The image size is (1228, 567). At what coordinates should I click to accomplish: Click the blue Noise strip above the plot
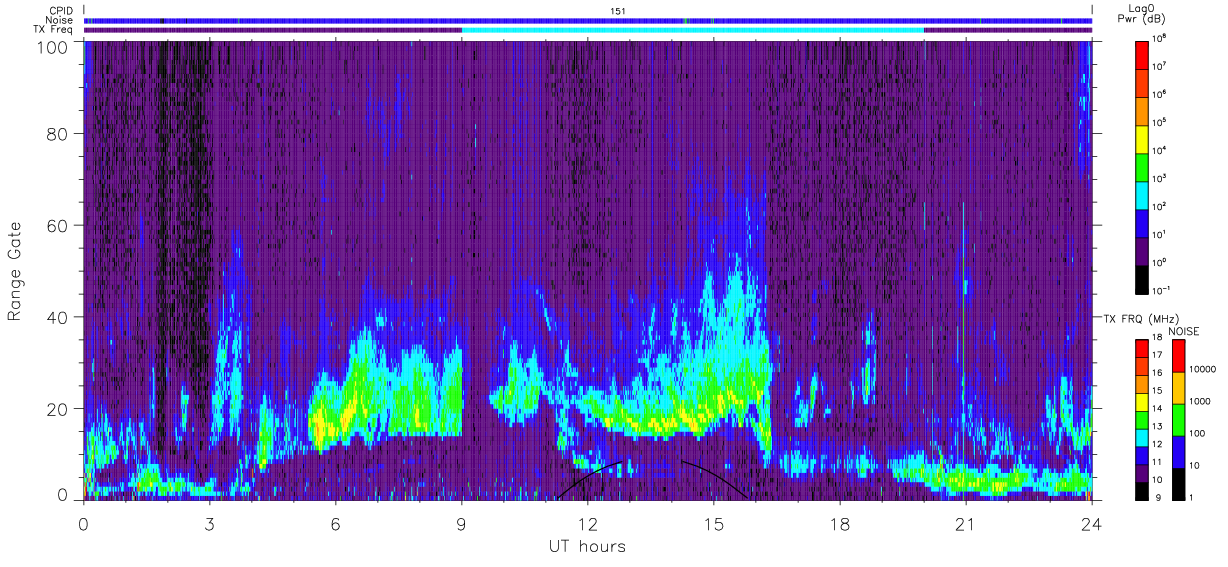click(x=588, y=20)
